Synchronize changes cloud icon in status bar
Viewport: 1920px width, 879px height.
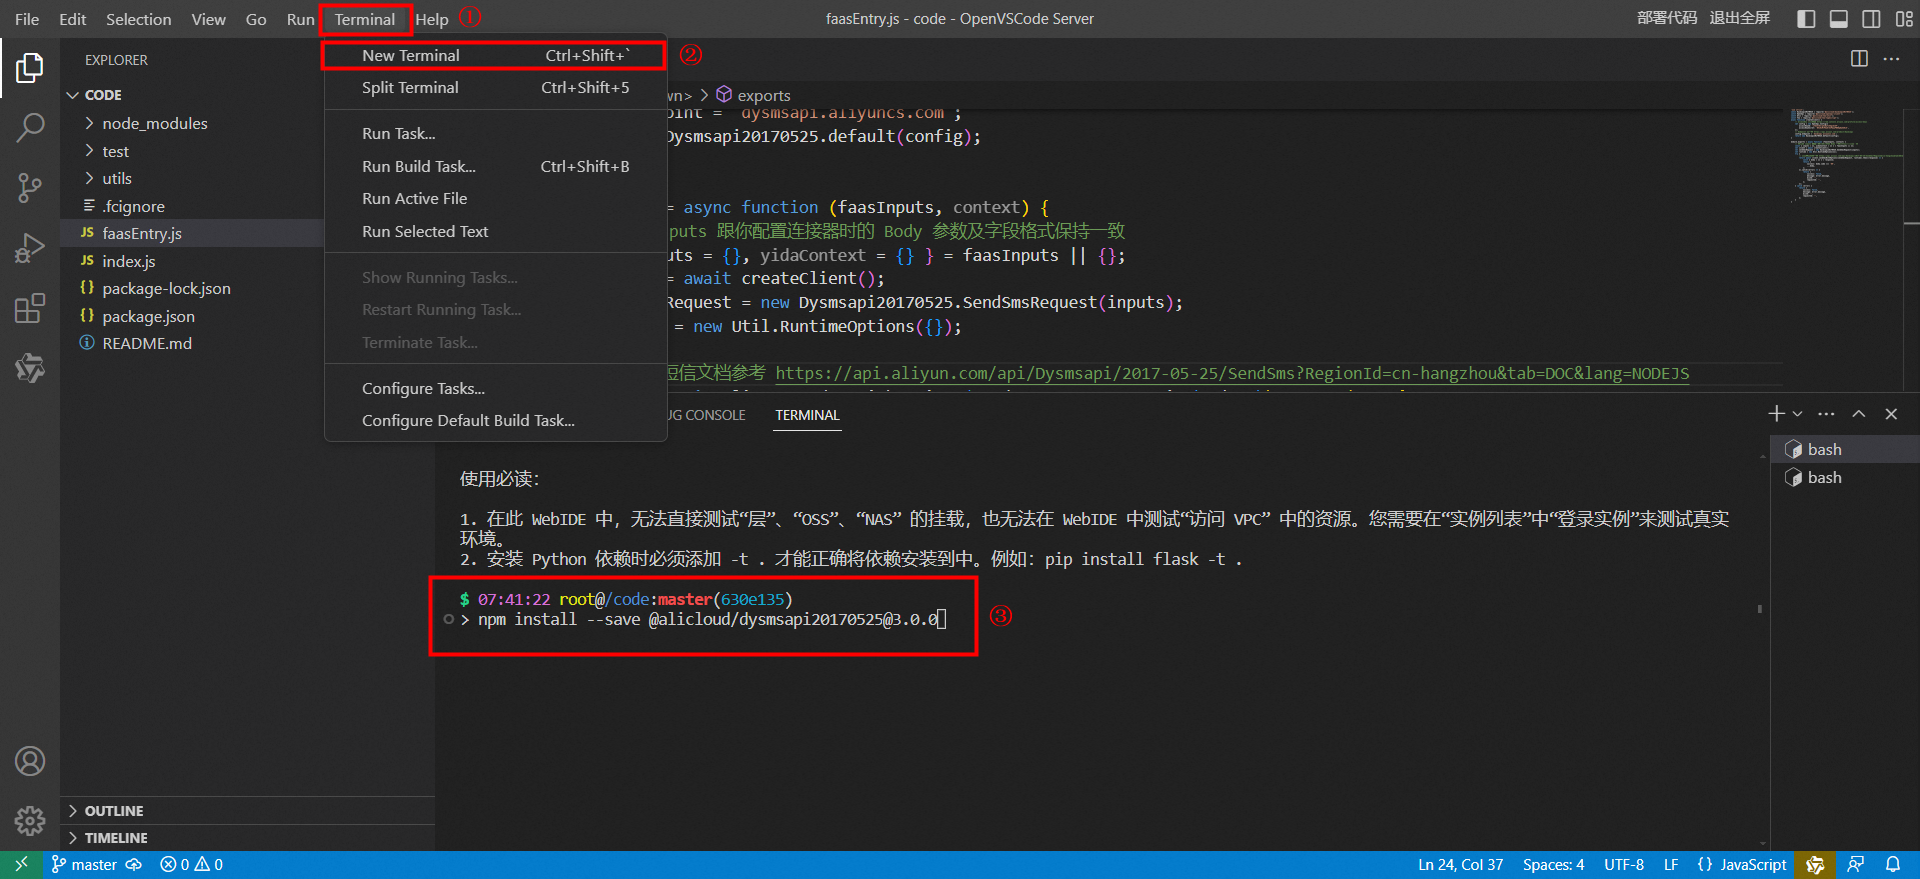point(134,865)
